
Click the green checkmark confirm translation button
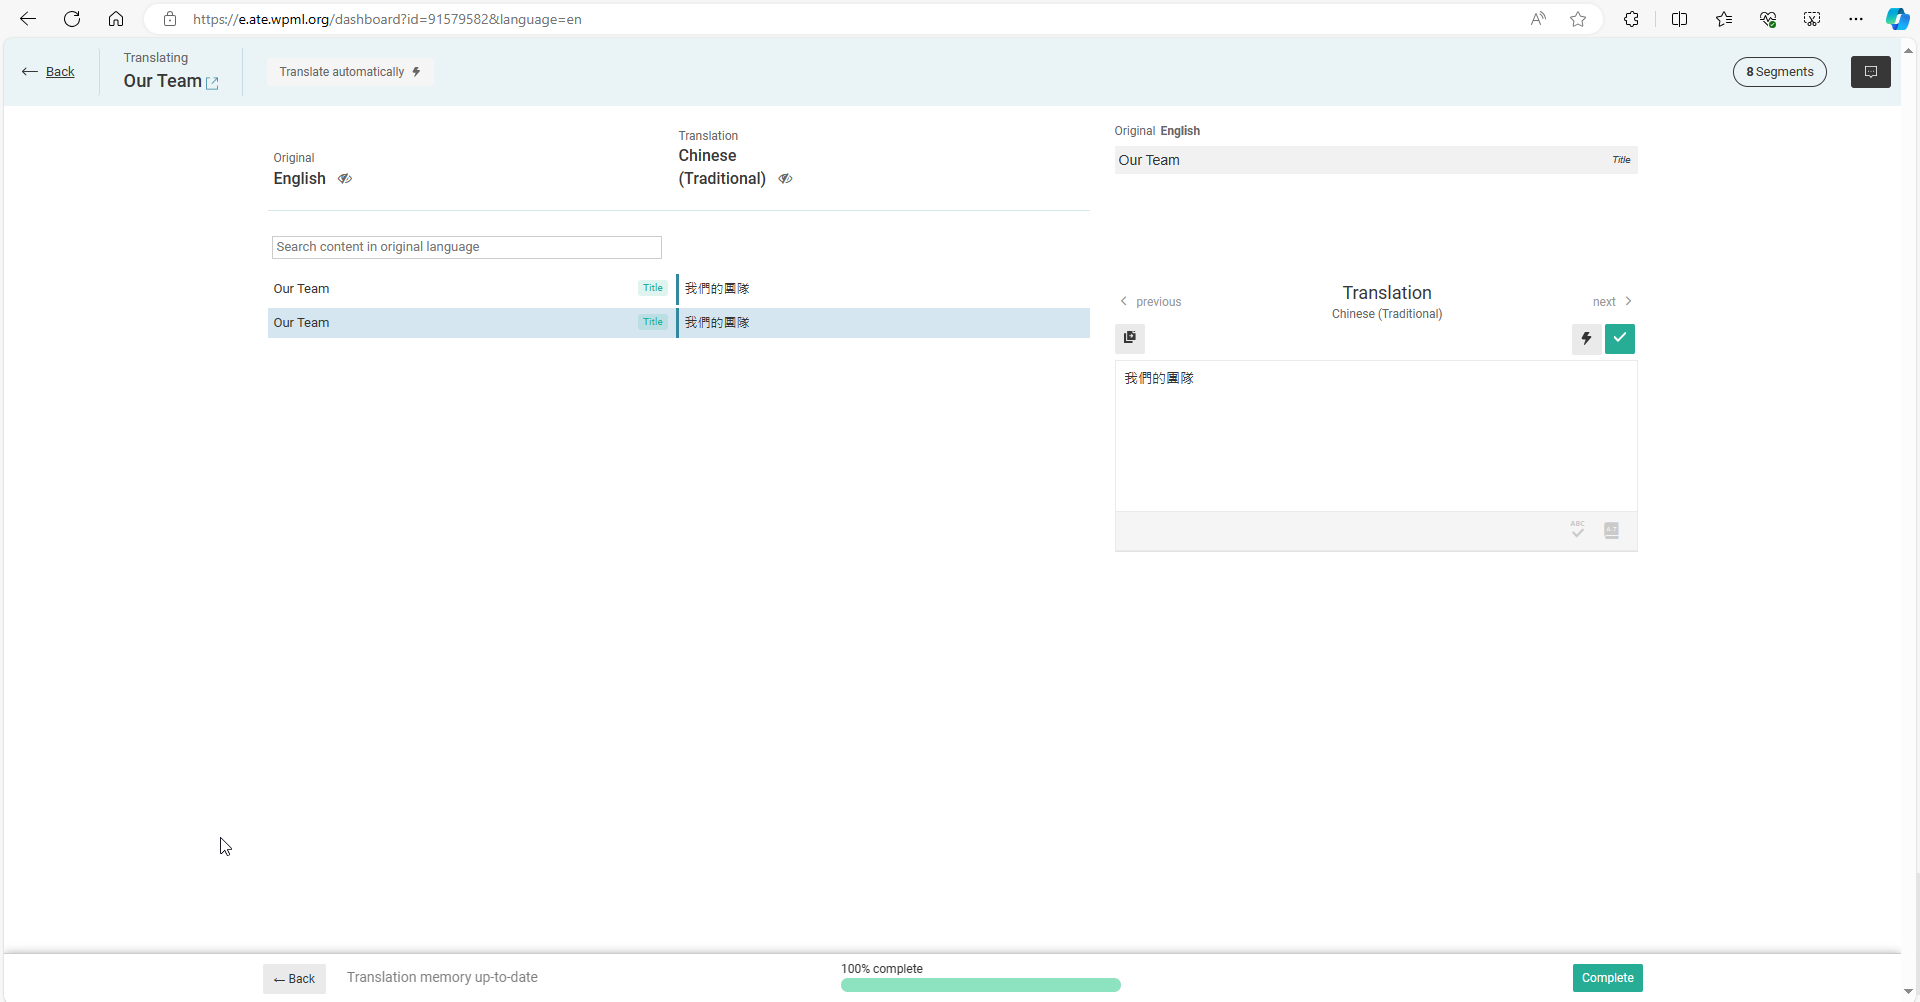click(1620, 339)
